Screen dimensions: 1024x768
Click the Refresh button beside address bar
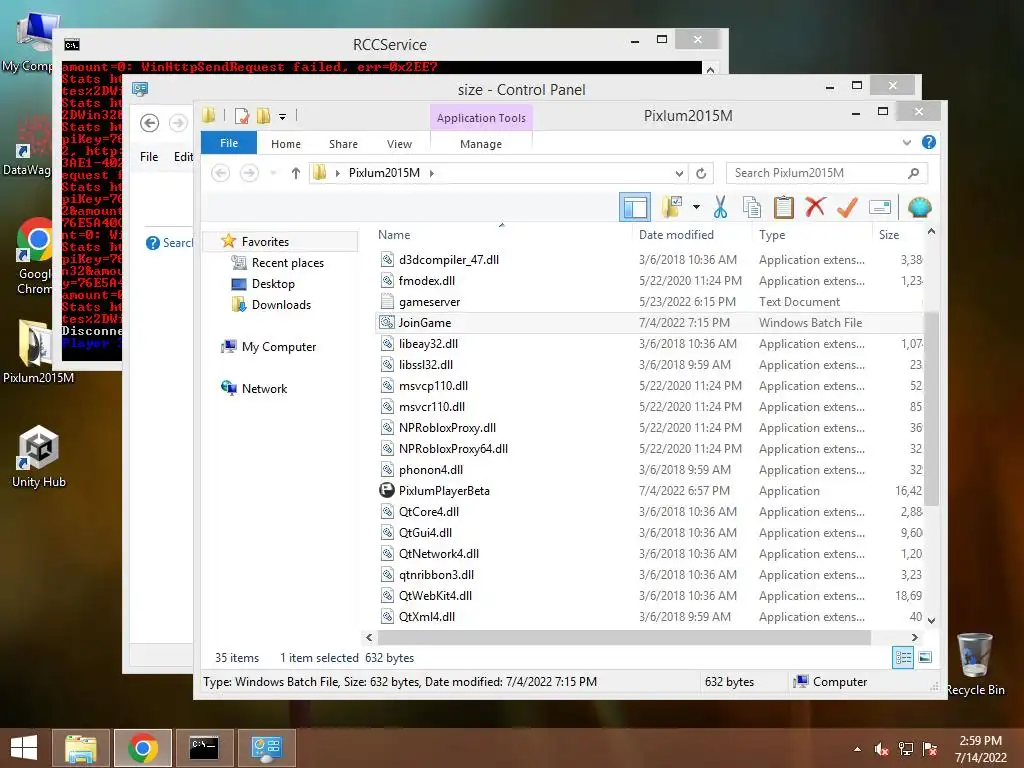[x=701, y=173]
